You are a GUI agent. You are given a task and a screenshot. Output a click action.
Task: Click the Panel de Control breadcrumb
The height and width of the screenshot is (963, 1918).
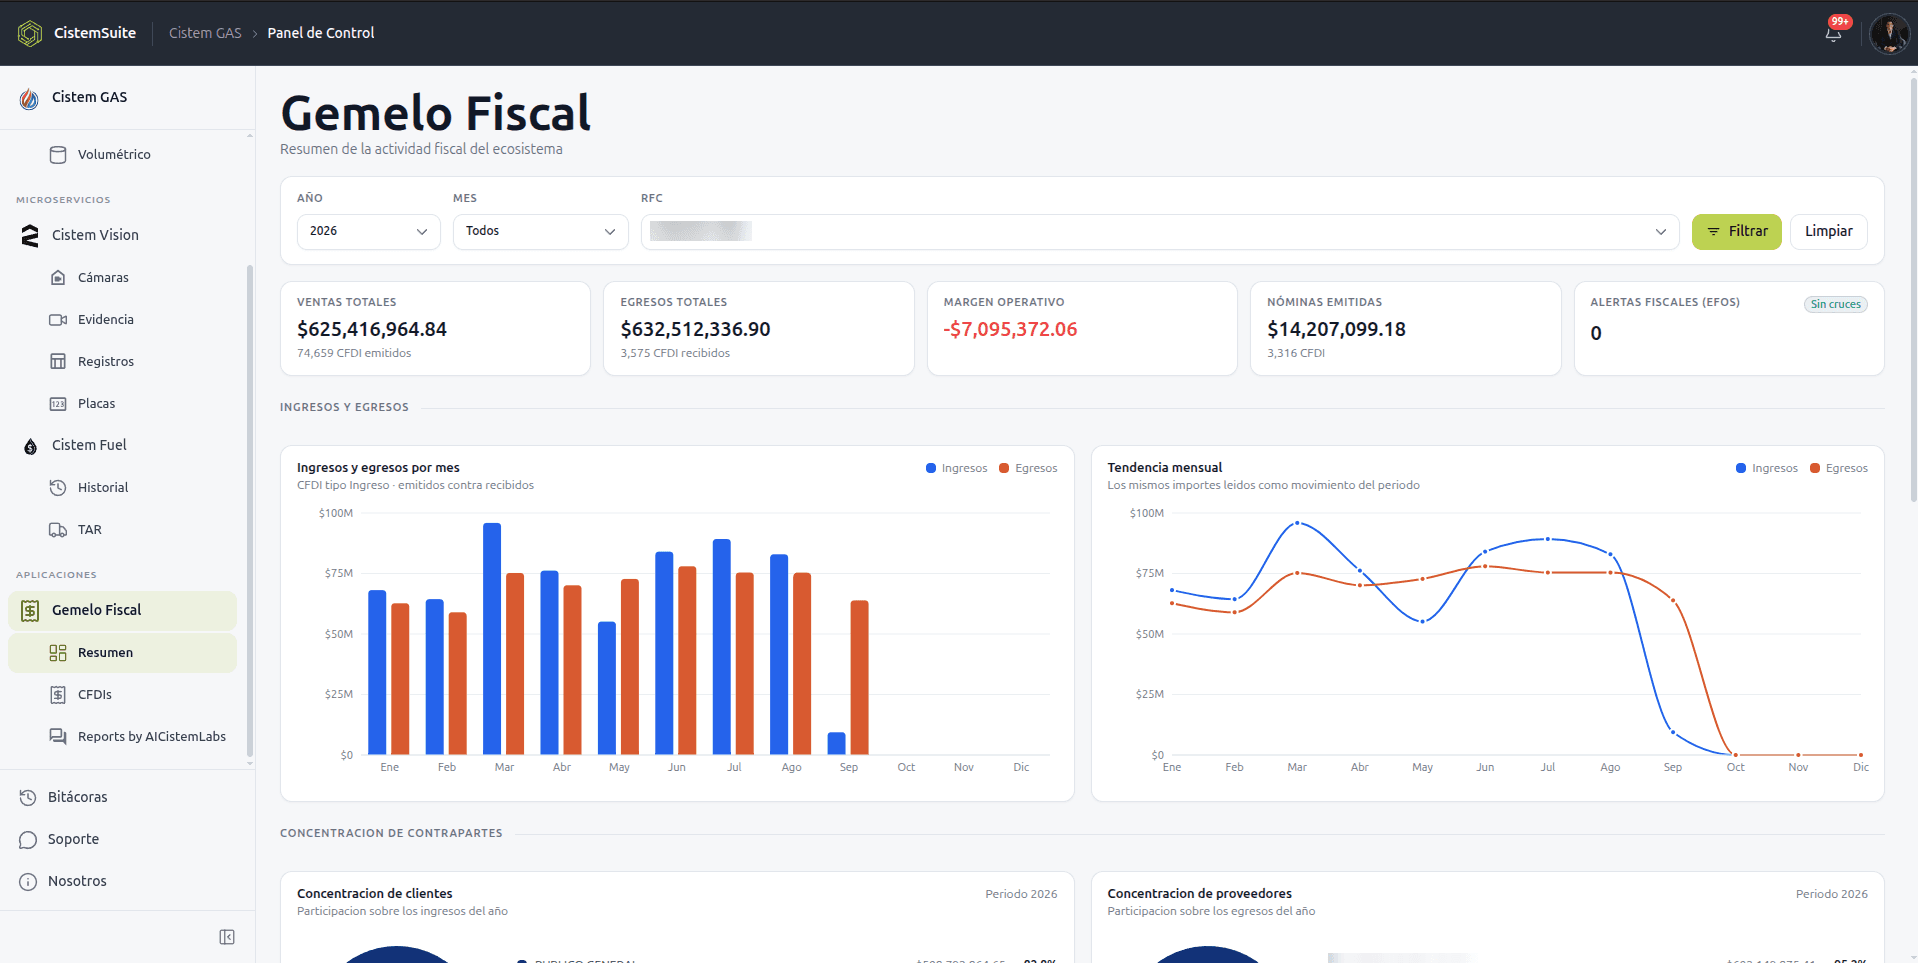[321, 33]
